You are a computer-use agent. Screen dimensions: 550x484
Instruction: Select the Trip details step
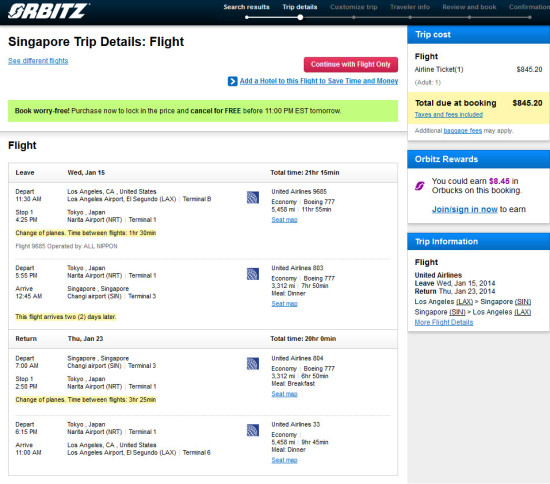coord(300,7)
